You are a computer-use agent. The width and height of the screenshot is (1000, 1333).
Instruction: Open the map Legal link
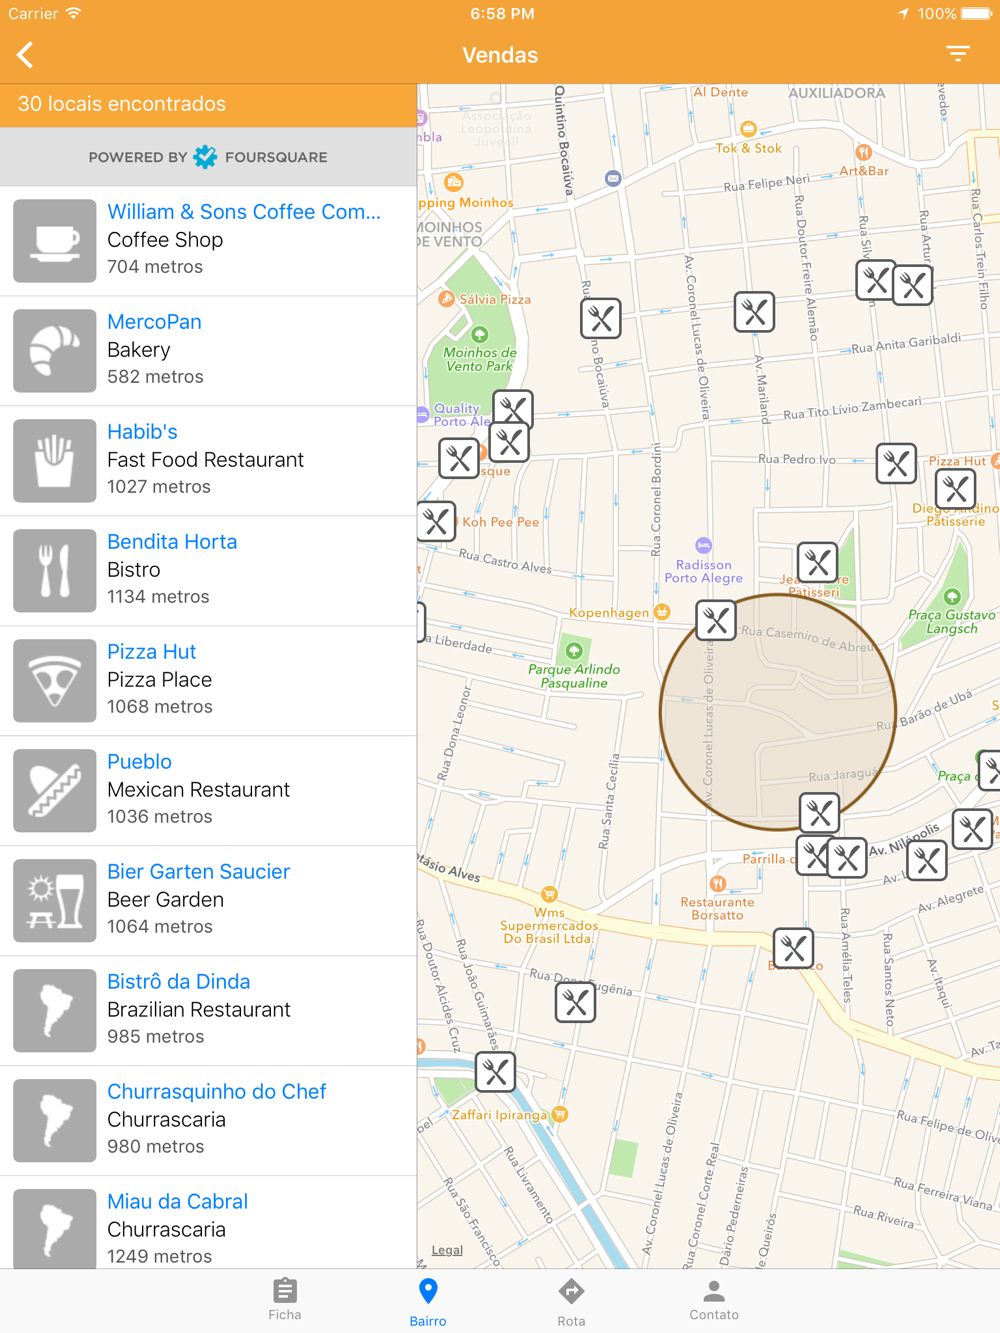coord(447,1250)
